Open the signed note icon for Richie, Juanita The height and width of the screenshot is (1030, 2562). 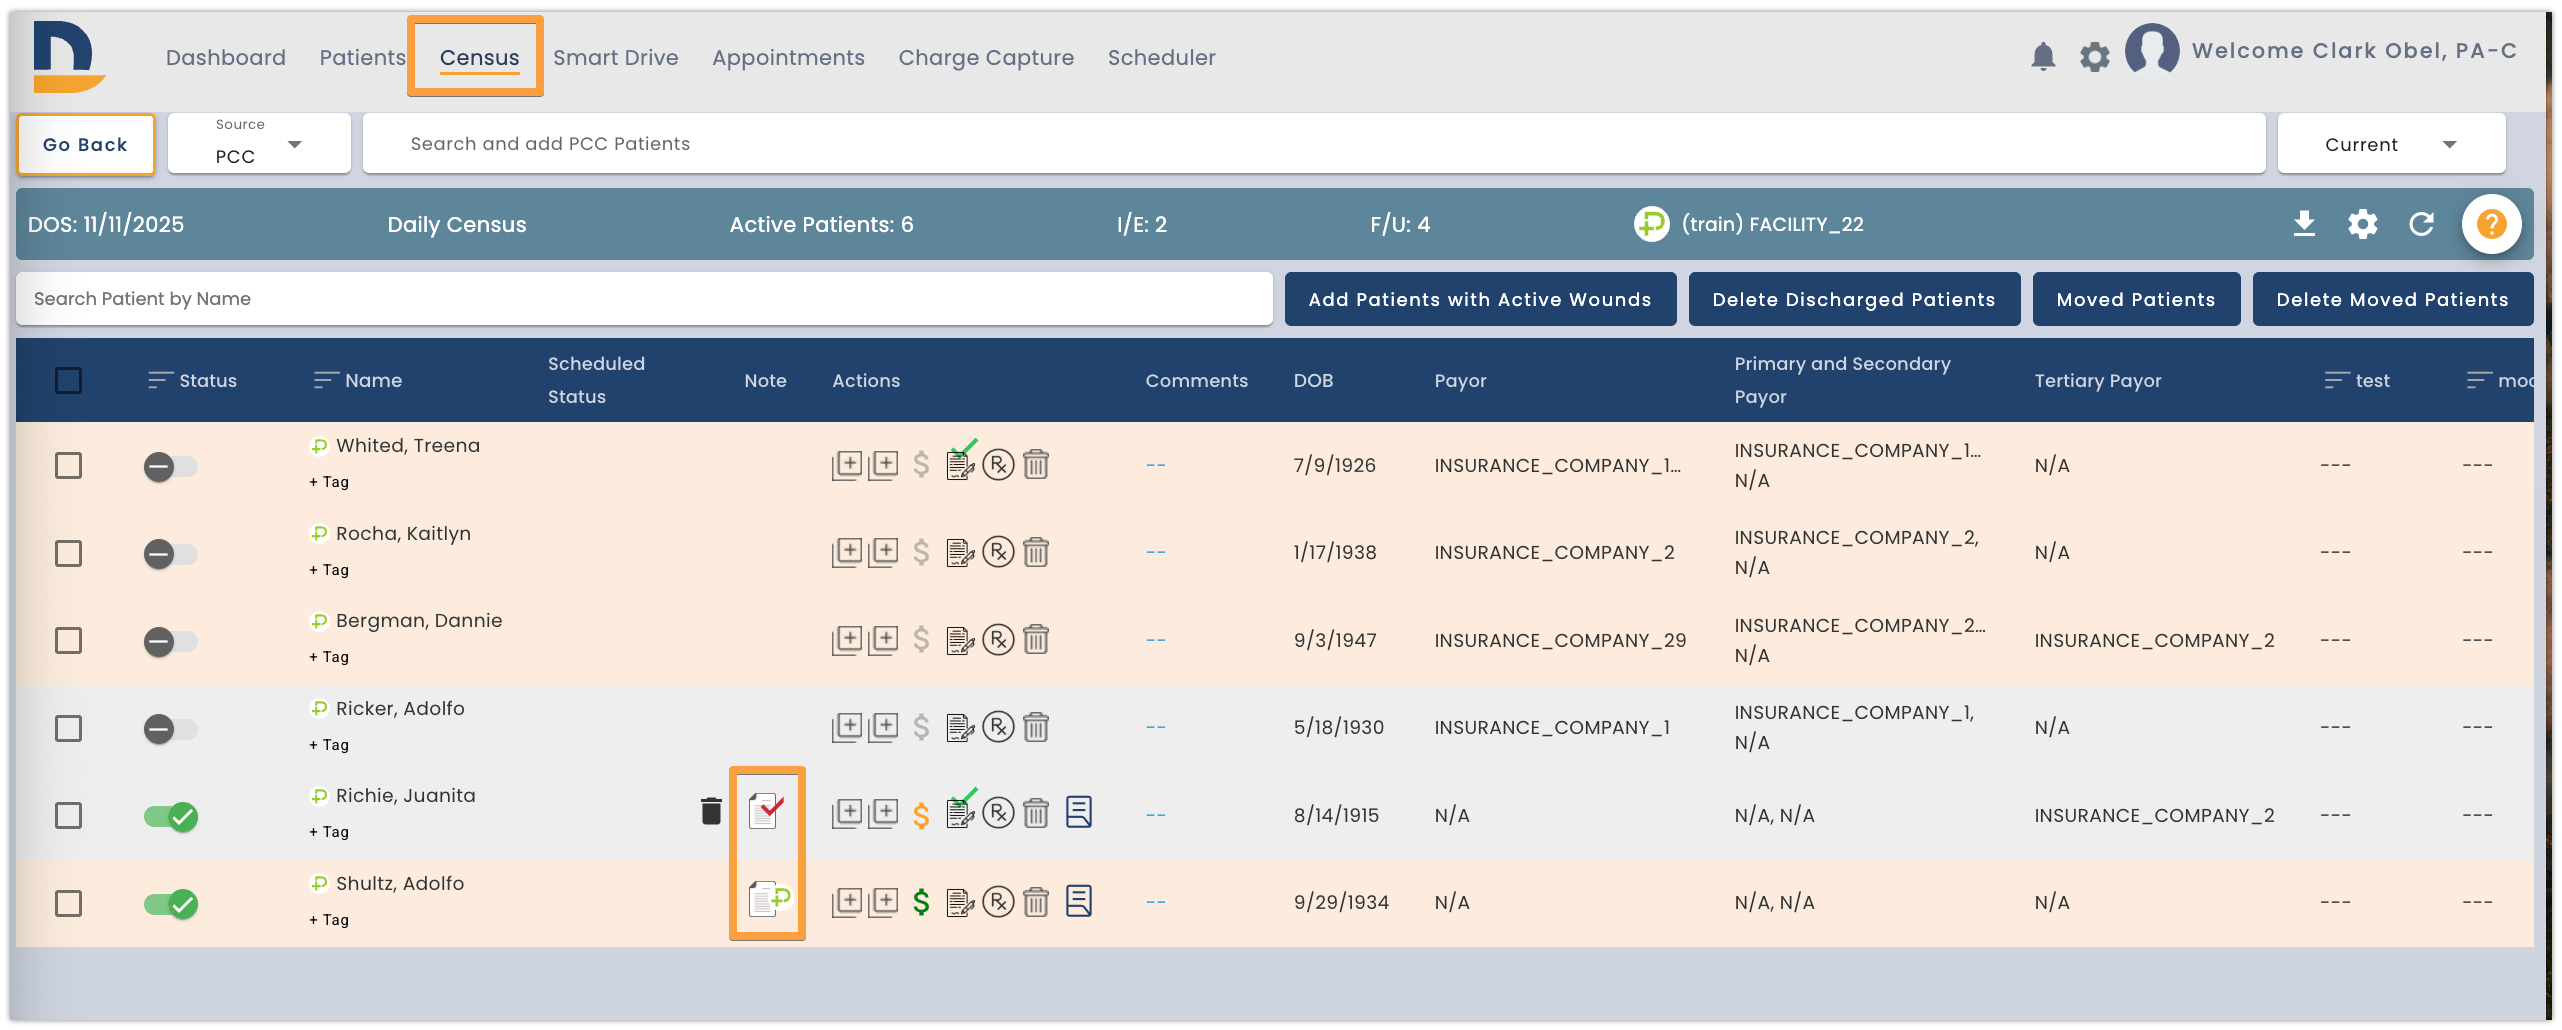[766, 812]
